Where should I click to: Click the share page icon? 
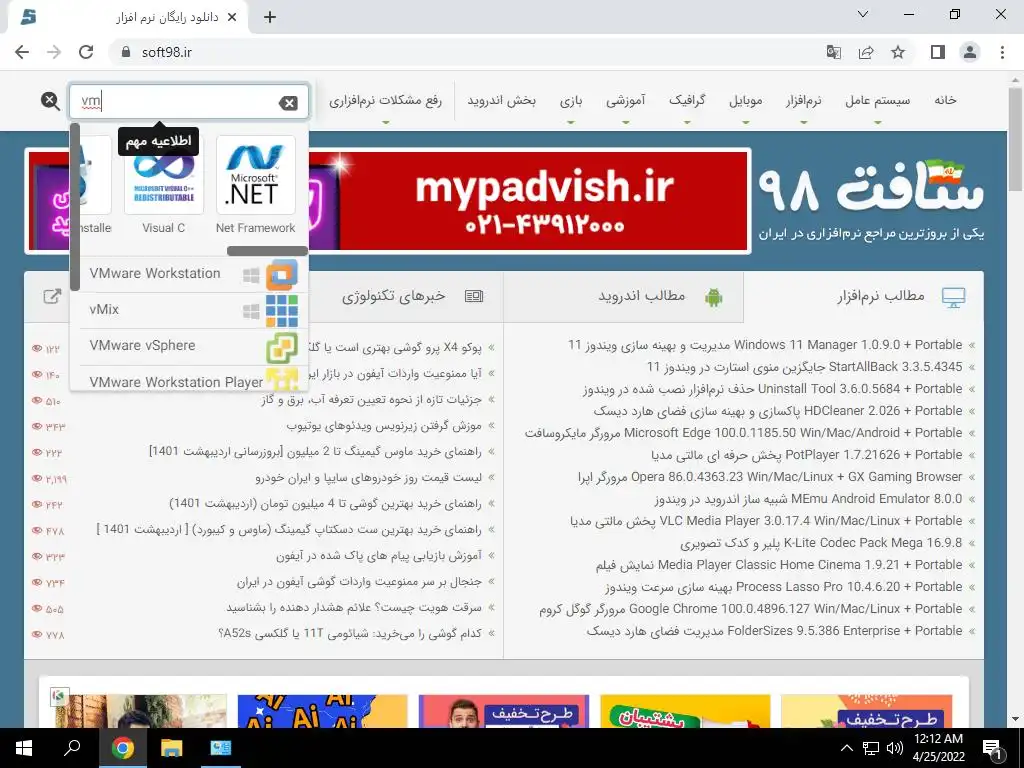click(x=866, y=52)
